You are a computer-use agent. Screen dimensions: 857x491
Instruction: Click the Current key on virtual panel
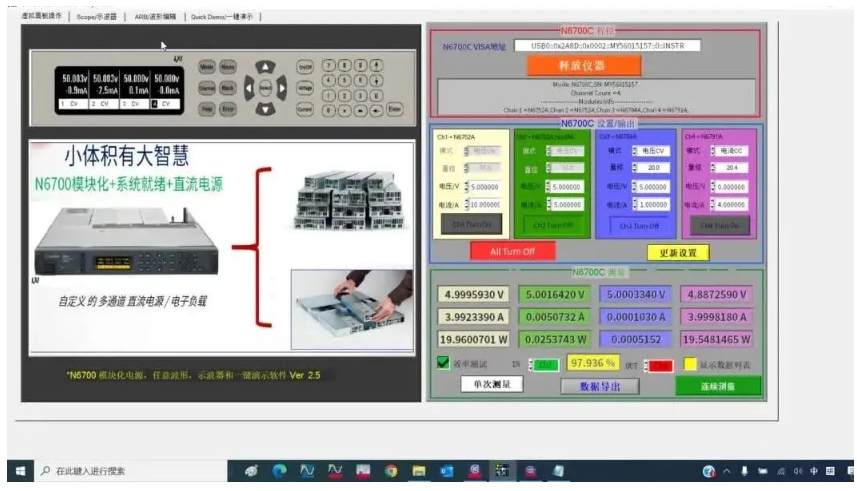pyautogui.click(x=305, y=109)
